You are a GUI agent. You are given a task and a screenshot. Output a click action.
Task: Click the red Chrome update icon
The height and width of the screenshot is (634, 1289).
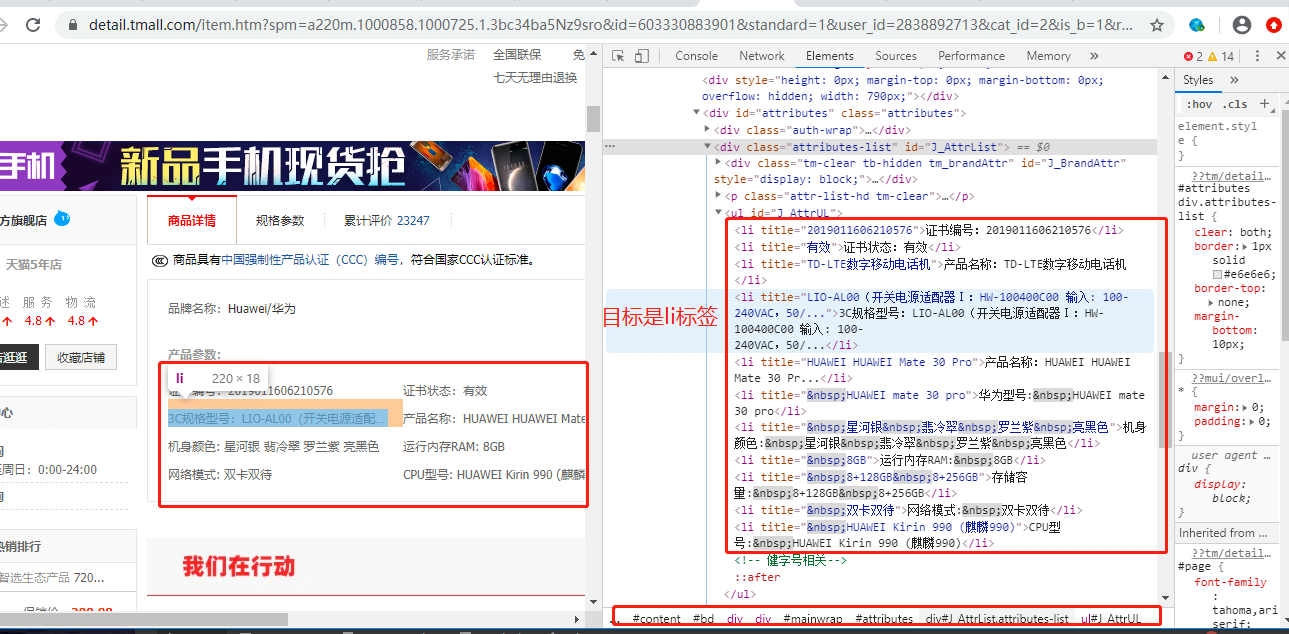[1274, 26]
